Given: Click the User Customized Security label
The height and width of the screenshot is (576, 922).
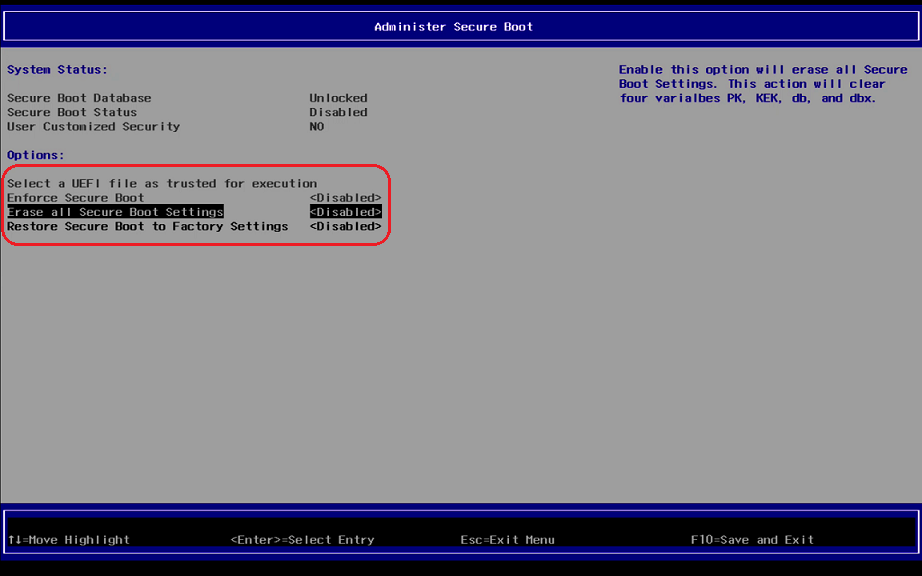Looking at the screenshot, I should click(93, 126).
